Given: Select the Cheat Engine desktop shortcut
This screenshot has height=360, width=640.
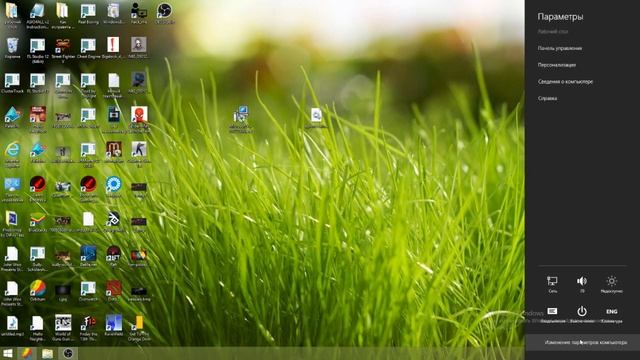Looking at the screenshot, I should click(88, 48).
